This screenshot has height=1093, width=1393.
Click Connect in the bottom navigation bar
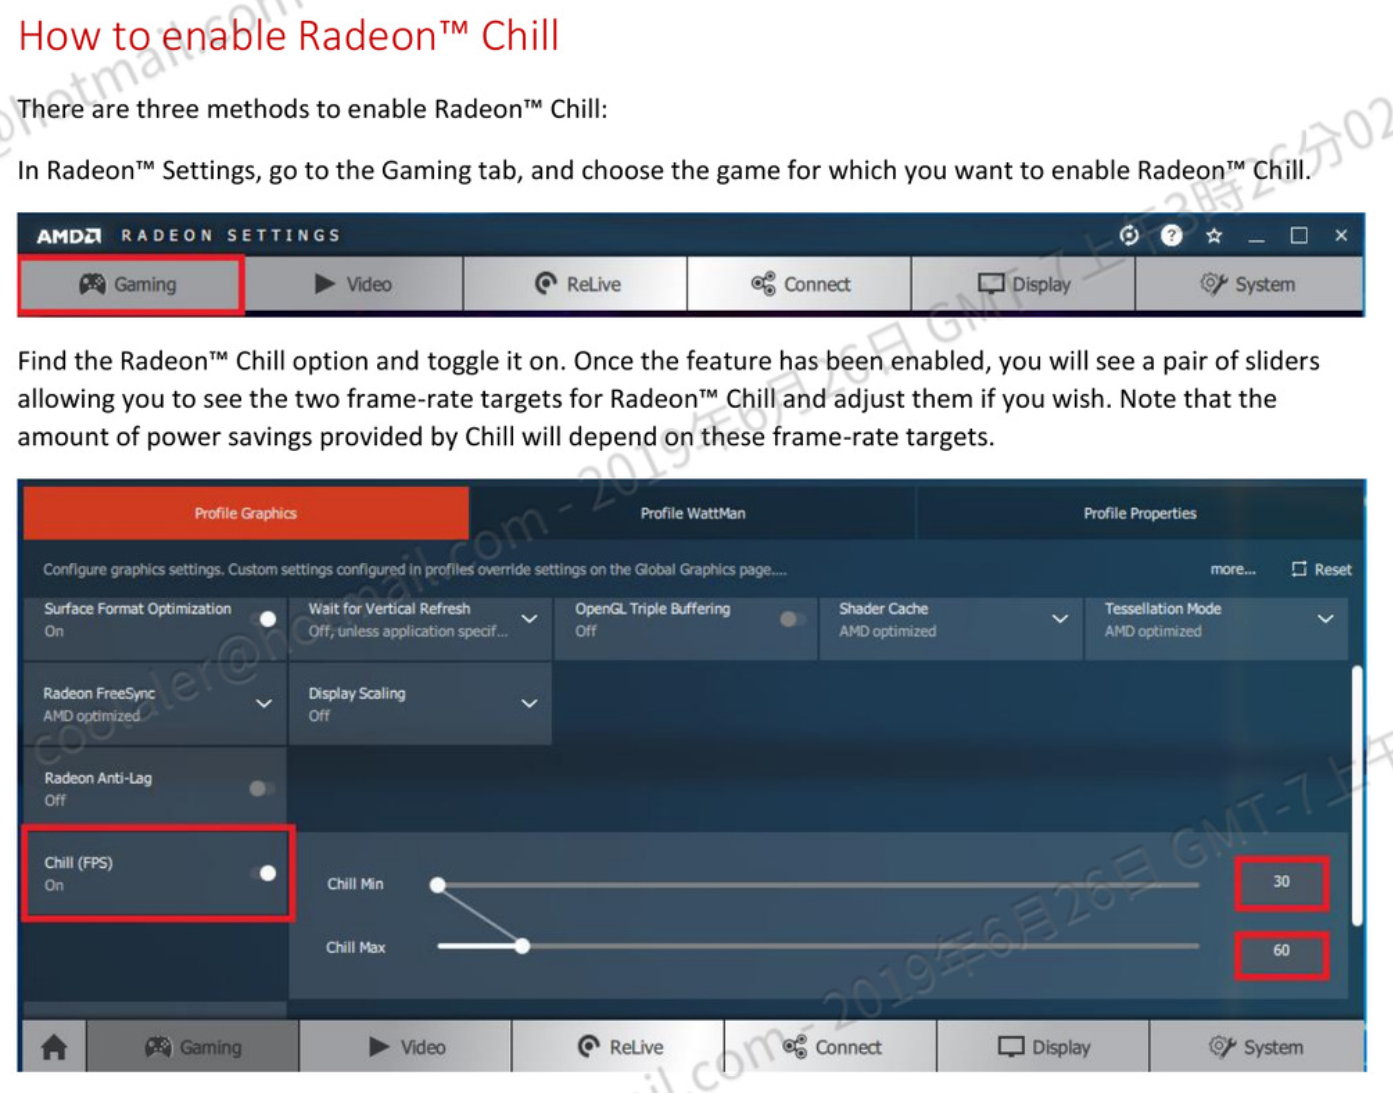(832, 1047)
